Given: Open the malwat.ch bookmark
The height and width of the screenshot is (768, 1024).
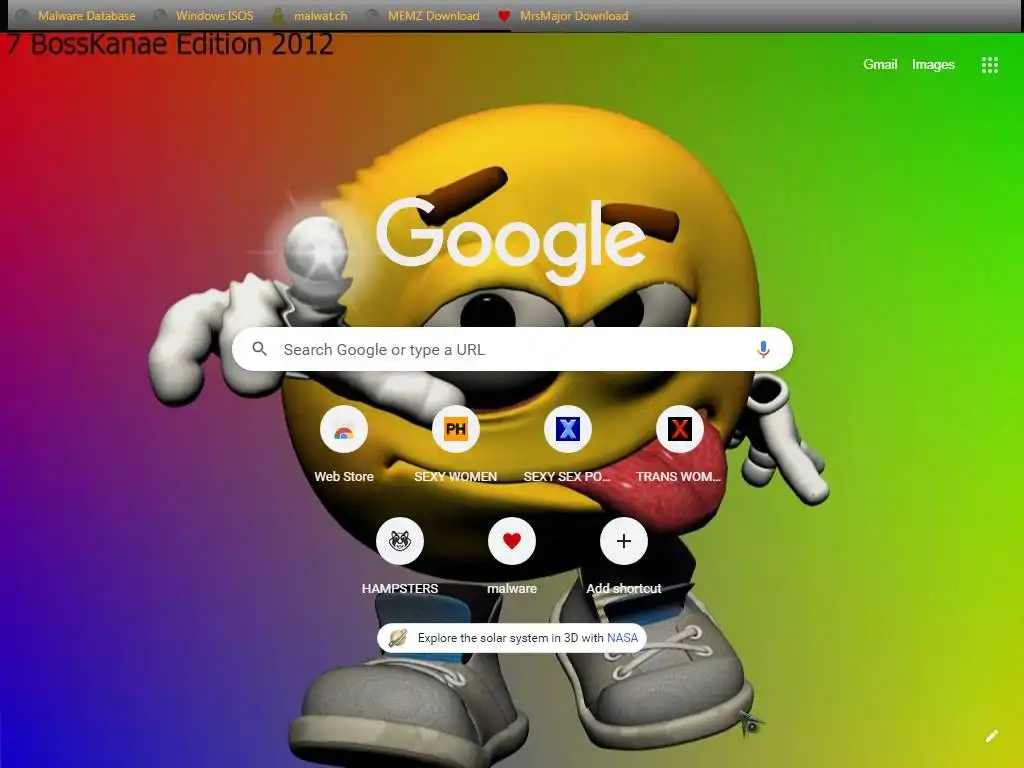Looking at the screenshot, I should pos(310,16).
